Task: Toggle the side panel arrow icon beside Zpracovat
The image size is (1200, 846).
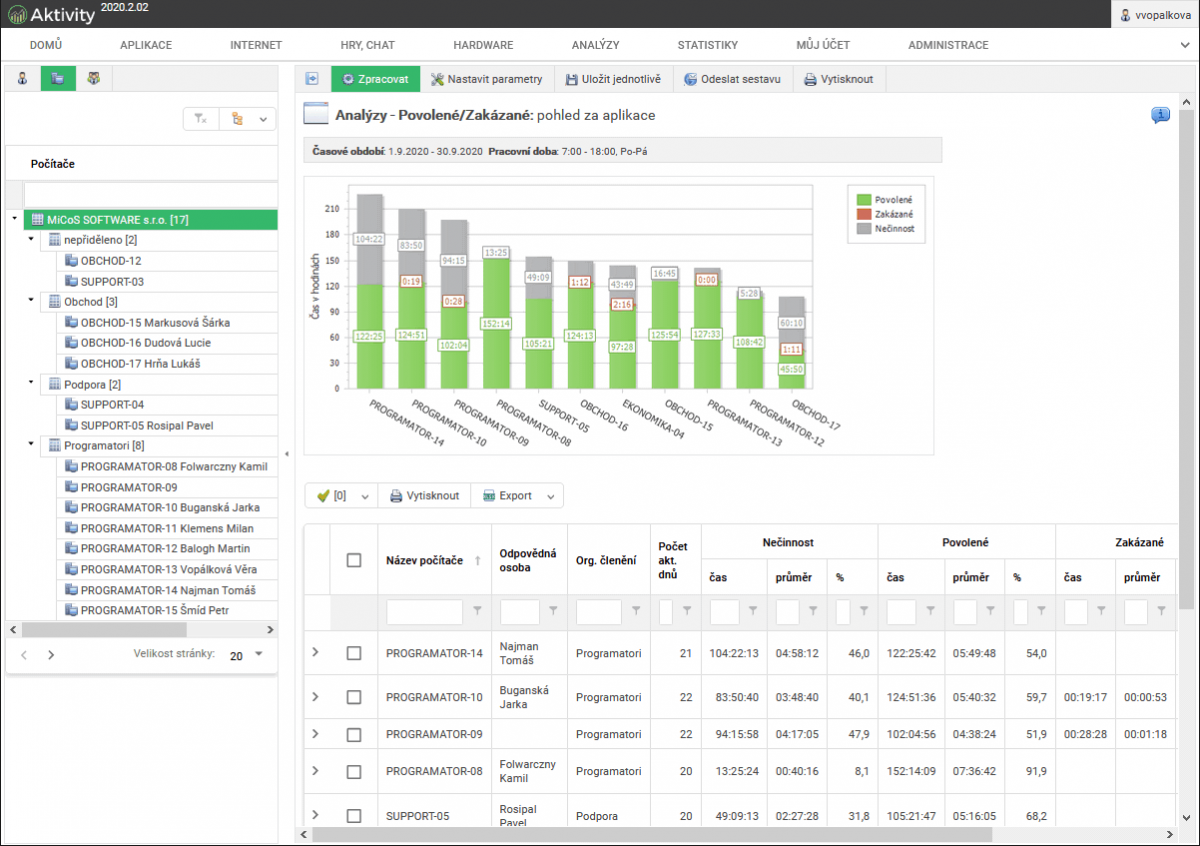Action: coord(312,79)
